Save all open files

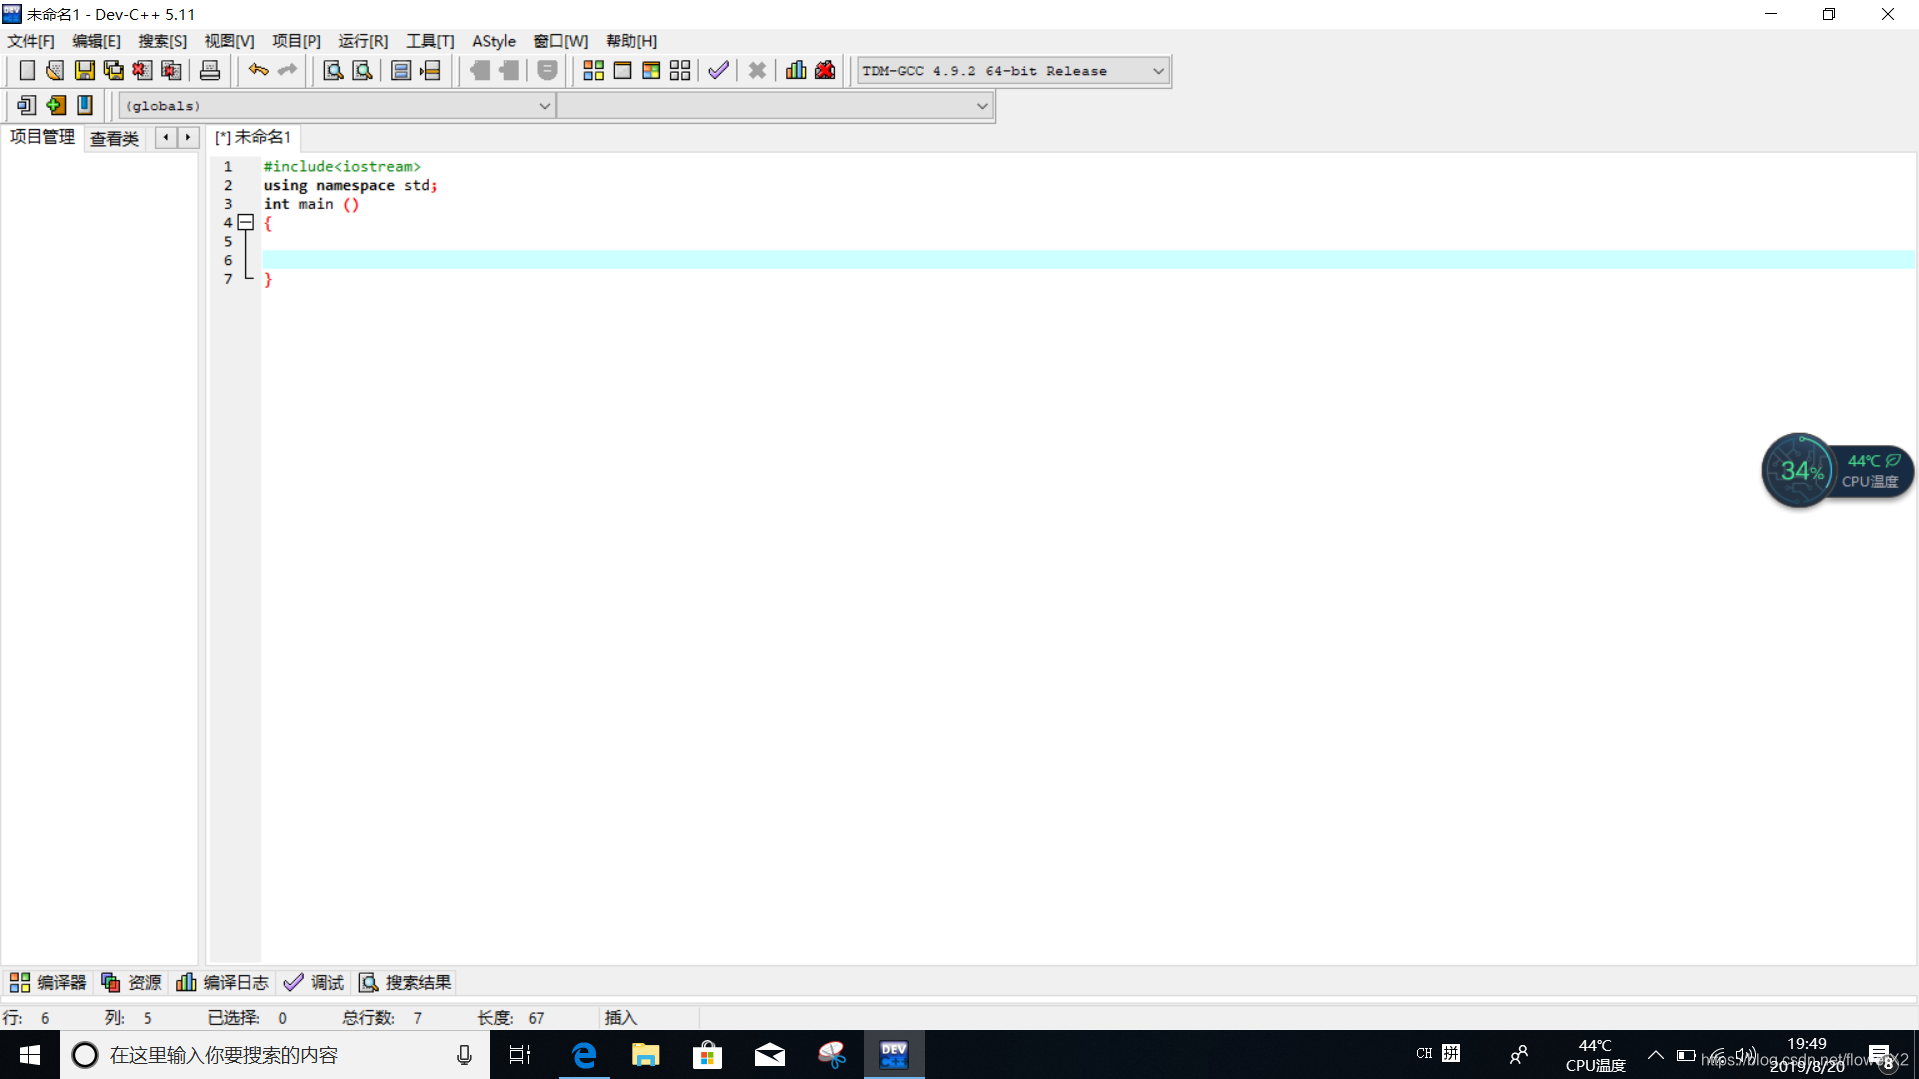(113, 70)
